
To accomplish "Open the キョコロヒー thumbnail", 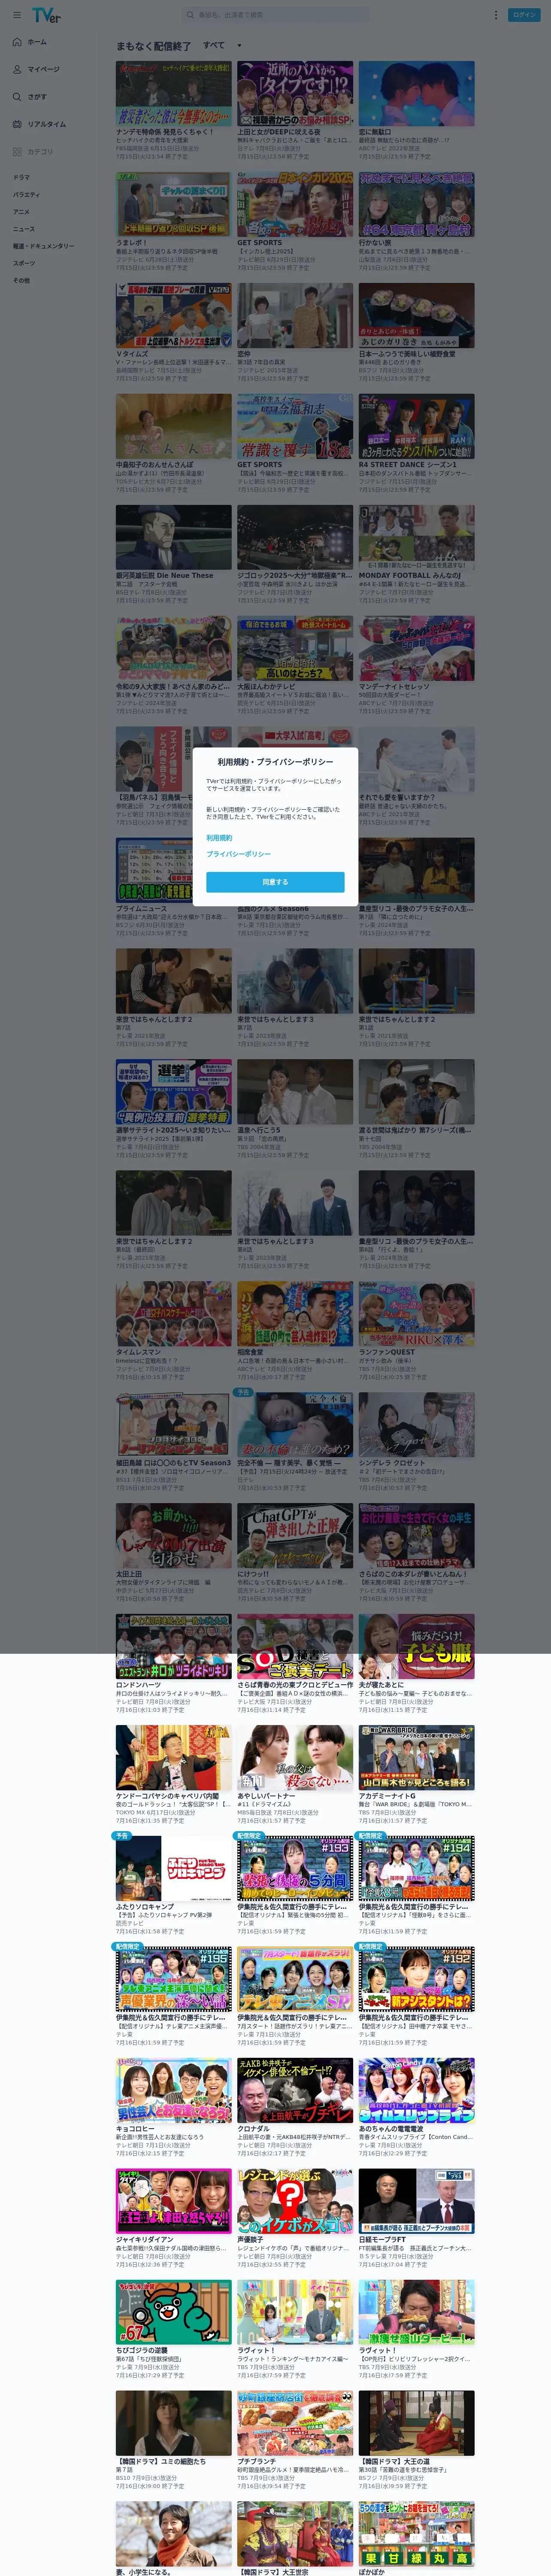I will (x=173, y=2089).
